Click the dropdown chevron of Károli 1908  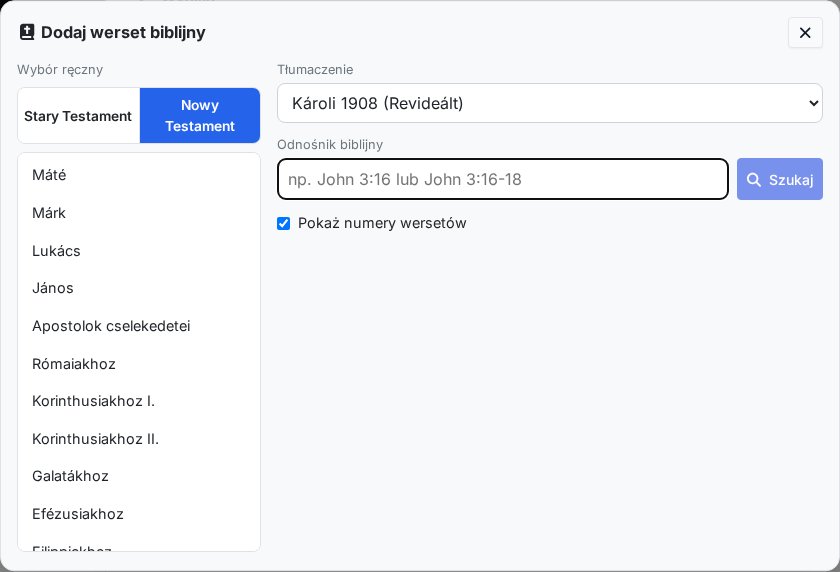(813, 103)
